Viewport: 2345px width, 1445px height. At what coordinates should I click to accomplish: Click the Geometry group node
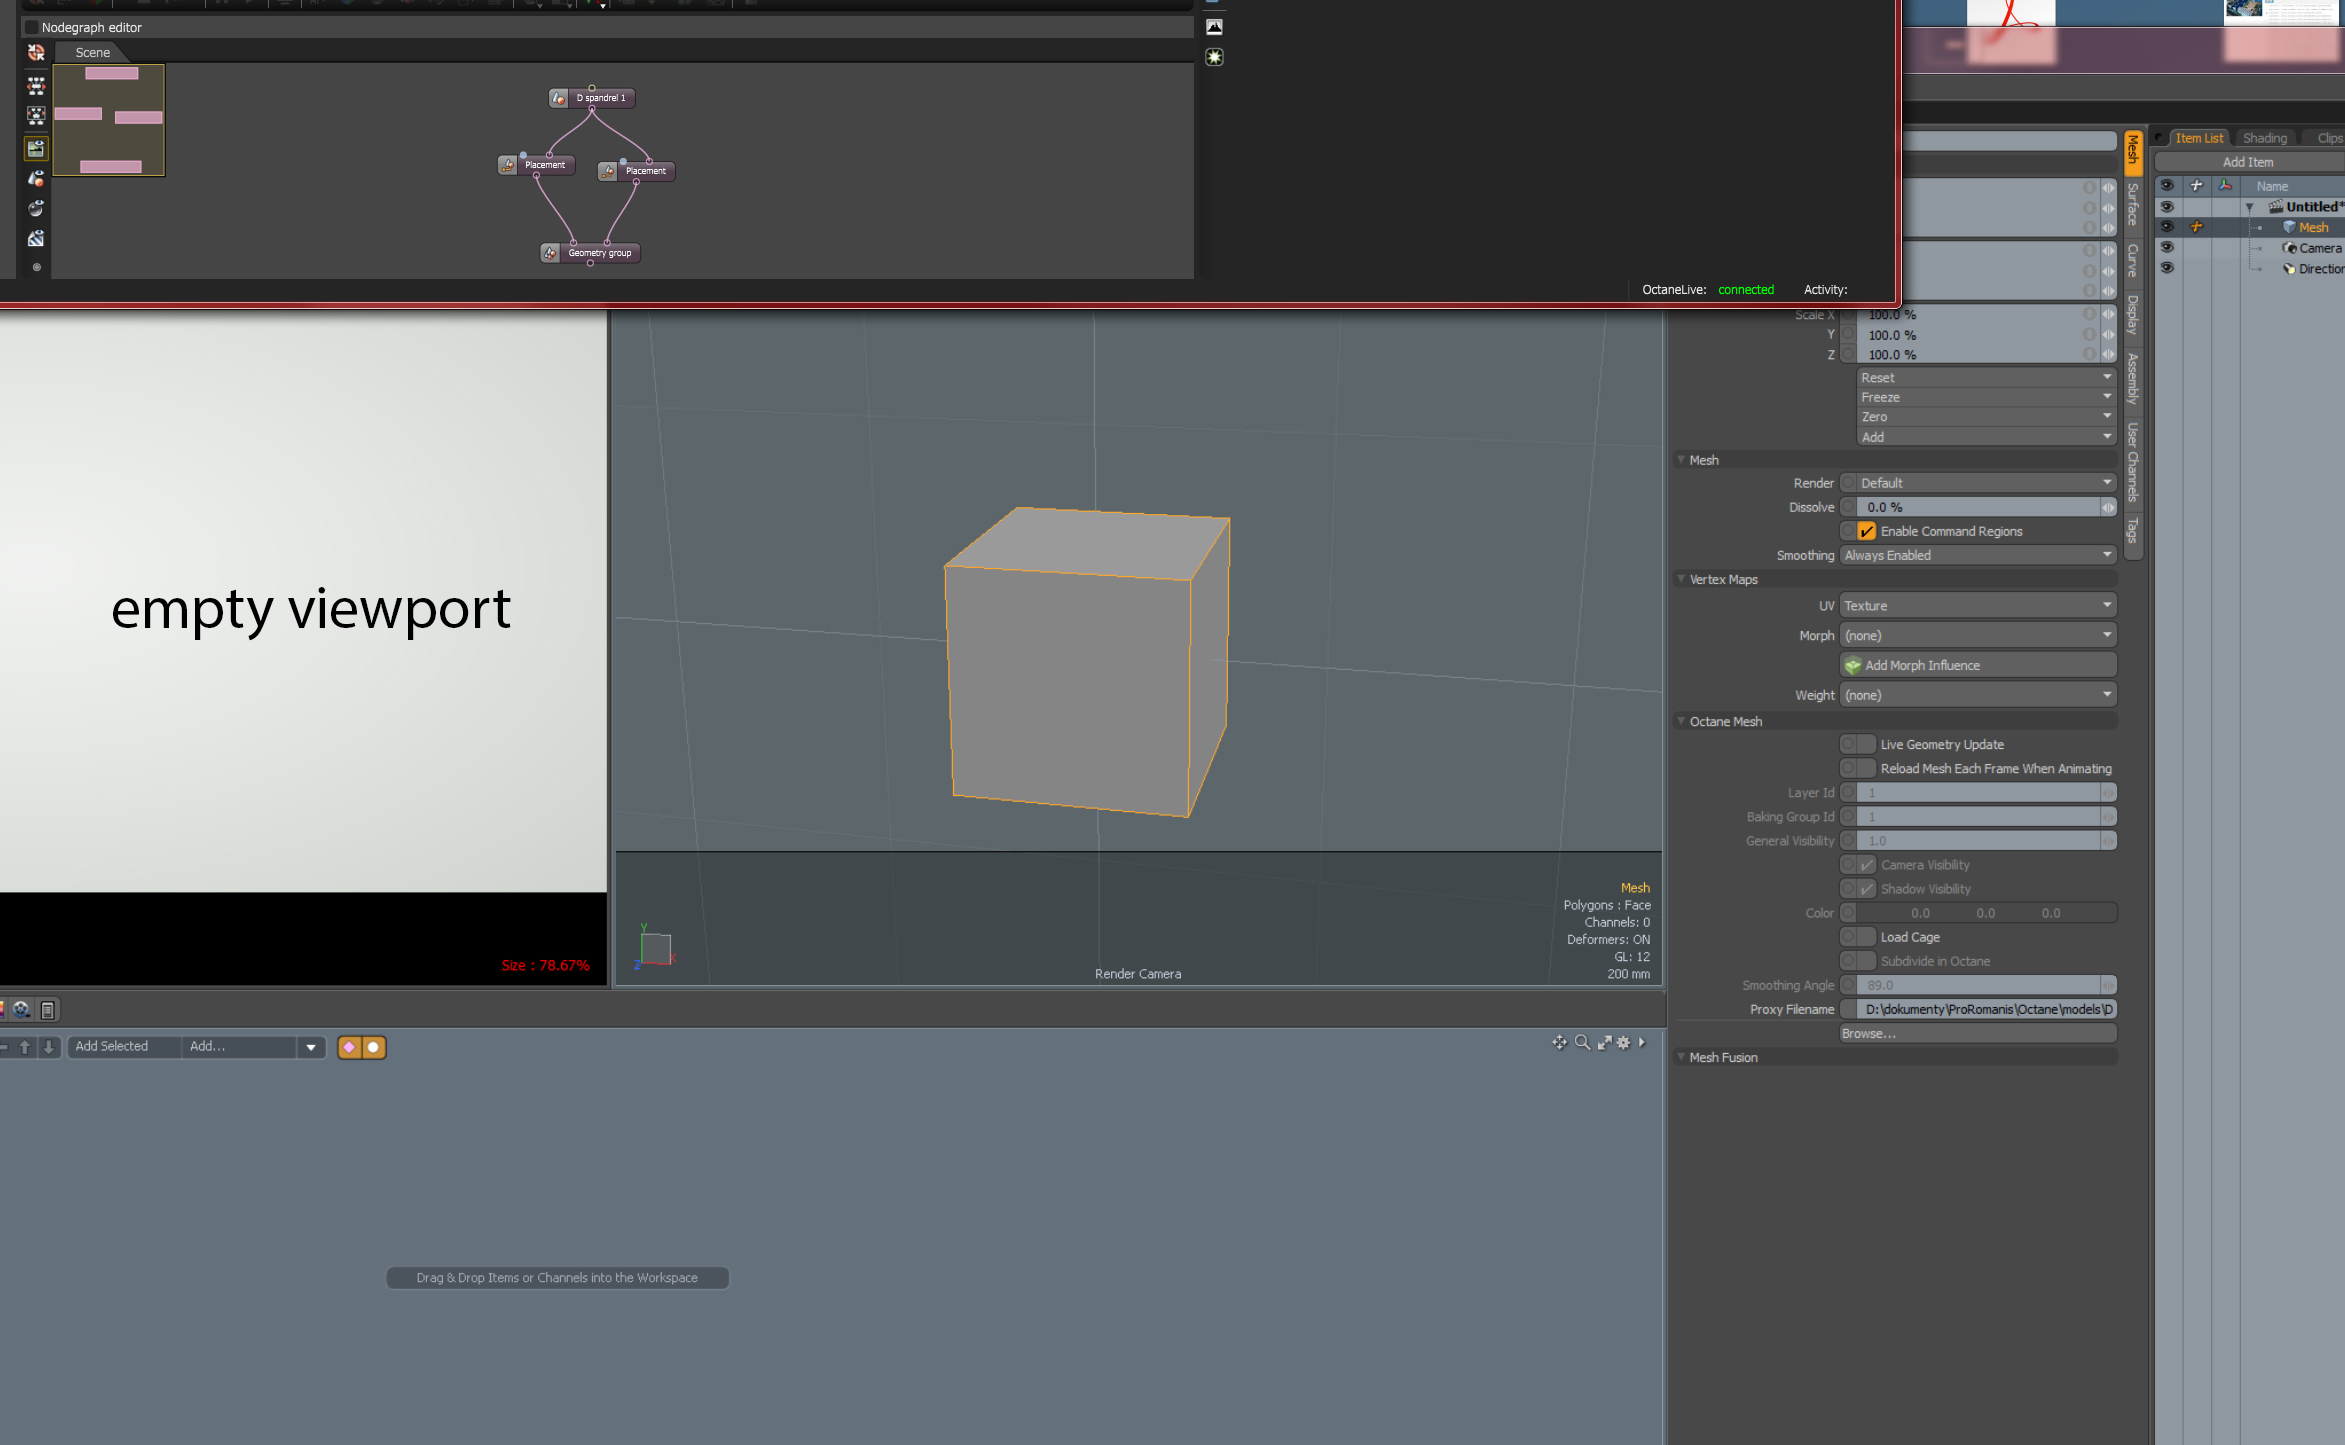(x=590, y=253)
